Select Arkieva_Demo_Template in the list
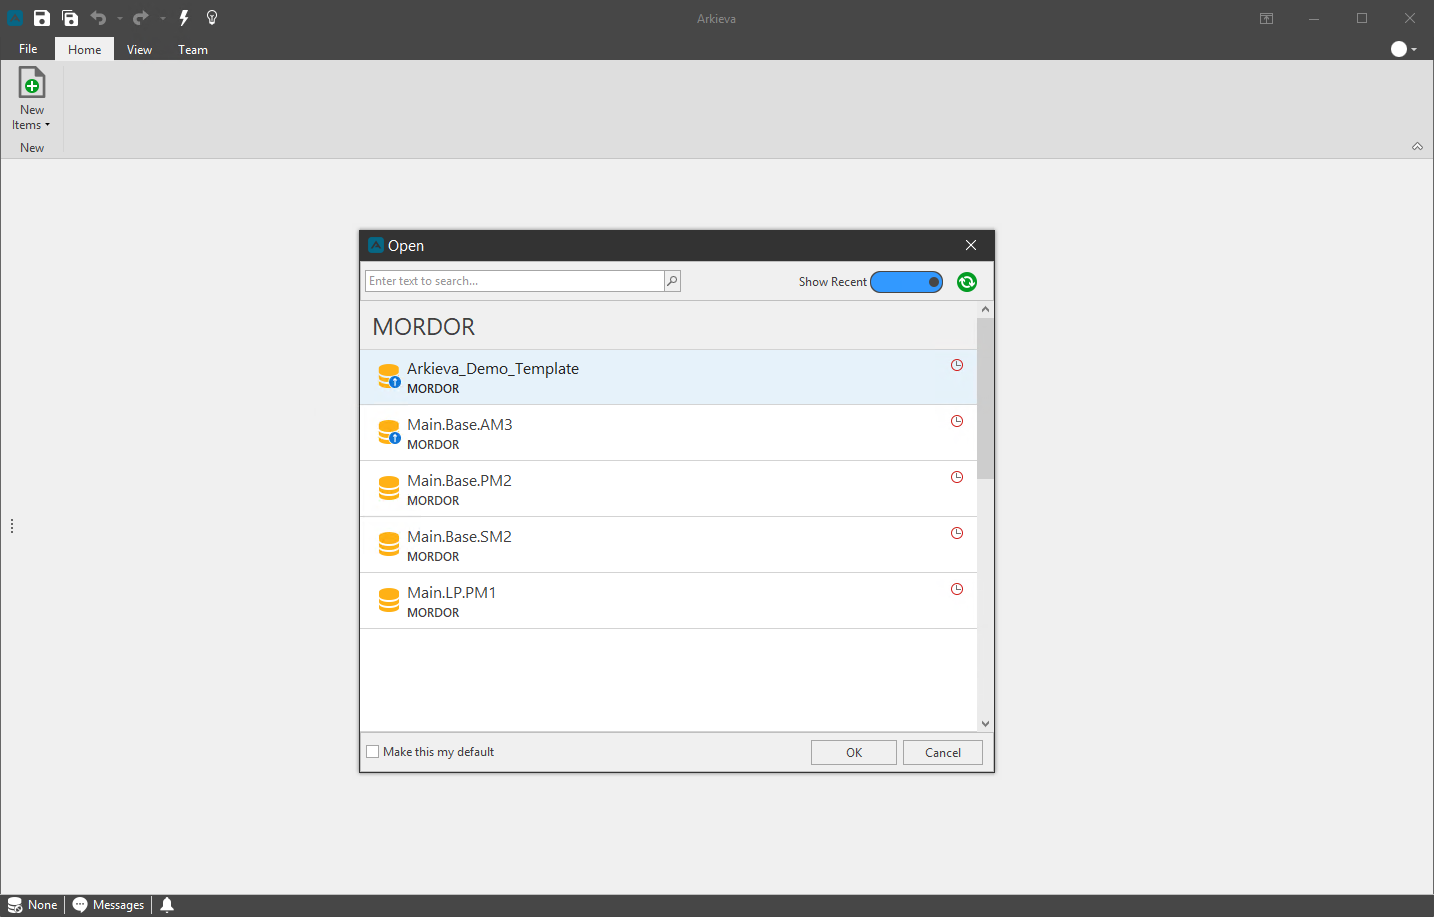 [668, 377]
